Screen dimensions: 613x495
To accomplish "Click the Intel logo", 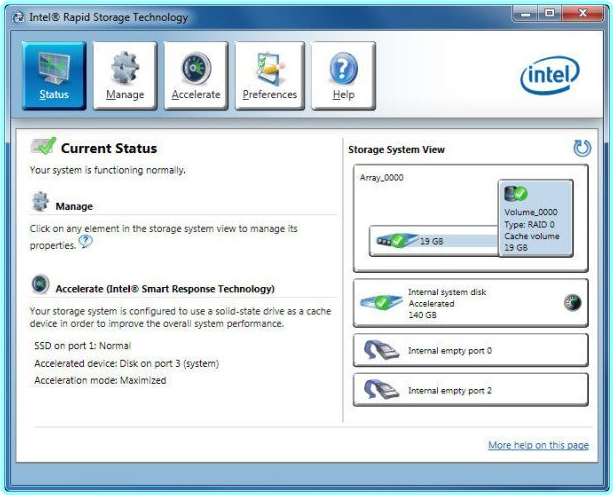I will tap(550, 75).
